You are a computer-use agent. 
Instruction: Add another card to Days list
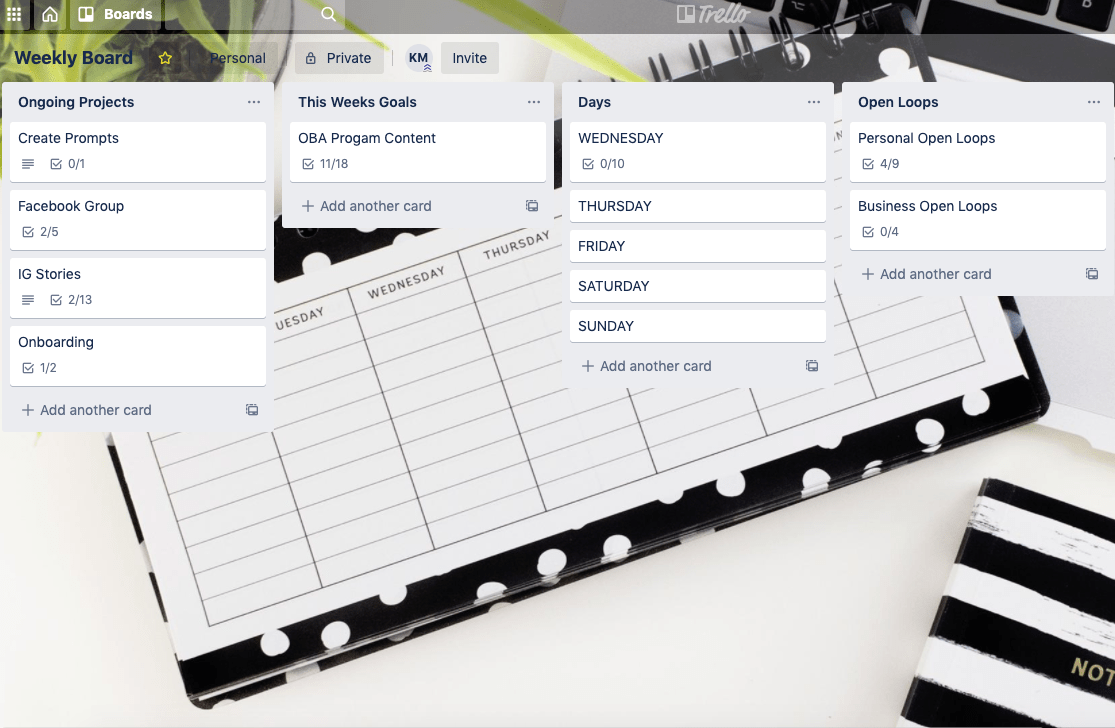point(647,366)
